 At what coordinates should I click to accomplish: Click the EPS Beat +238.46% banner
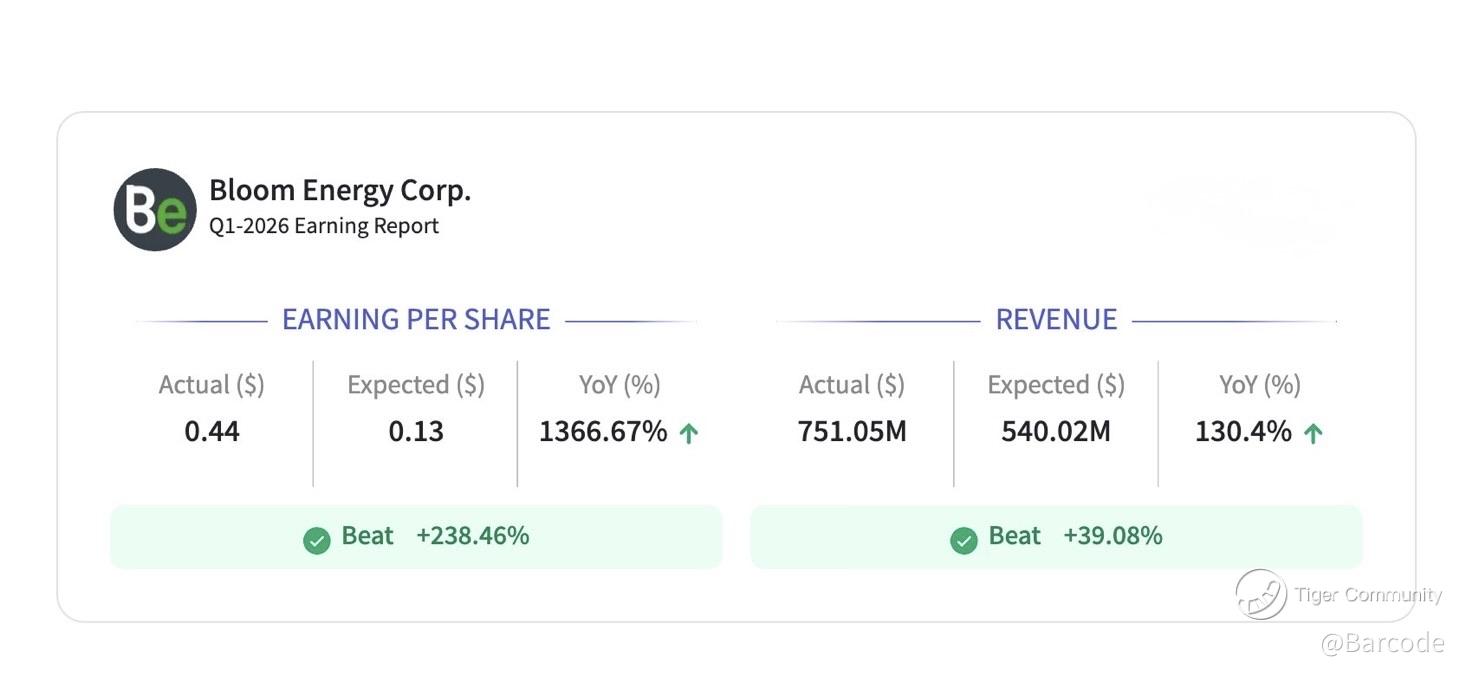tap(416, 537)
